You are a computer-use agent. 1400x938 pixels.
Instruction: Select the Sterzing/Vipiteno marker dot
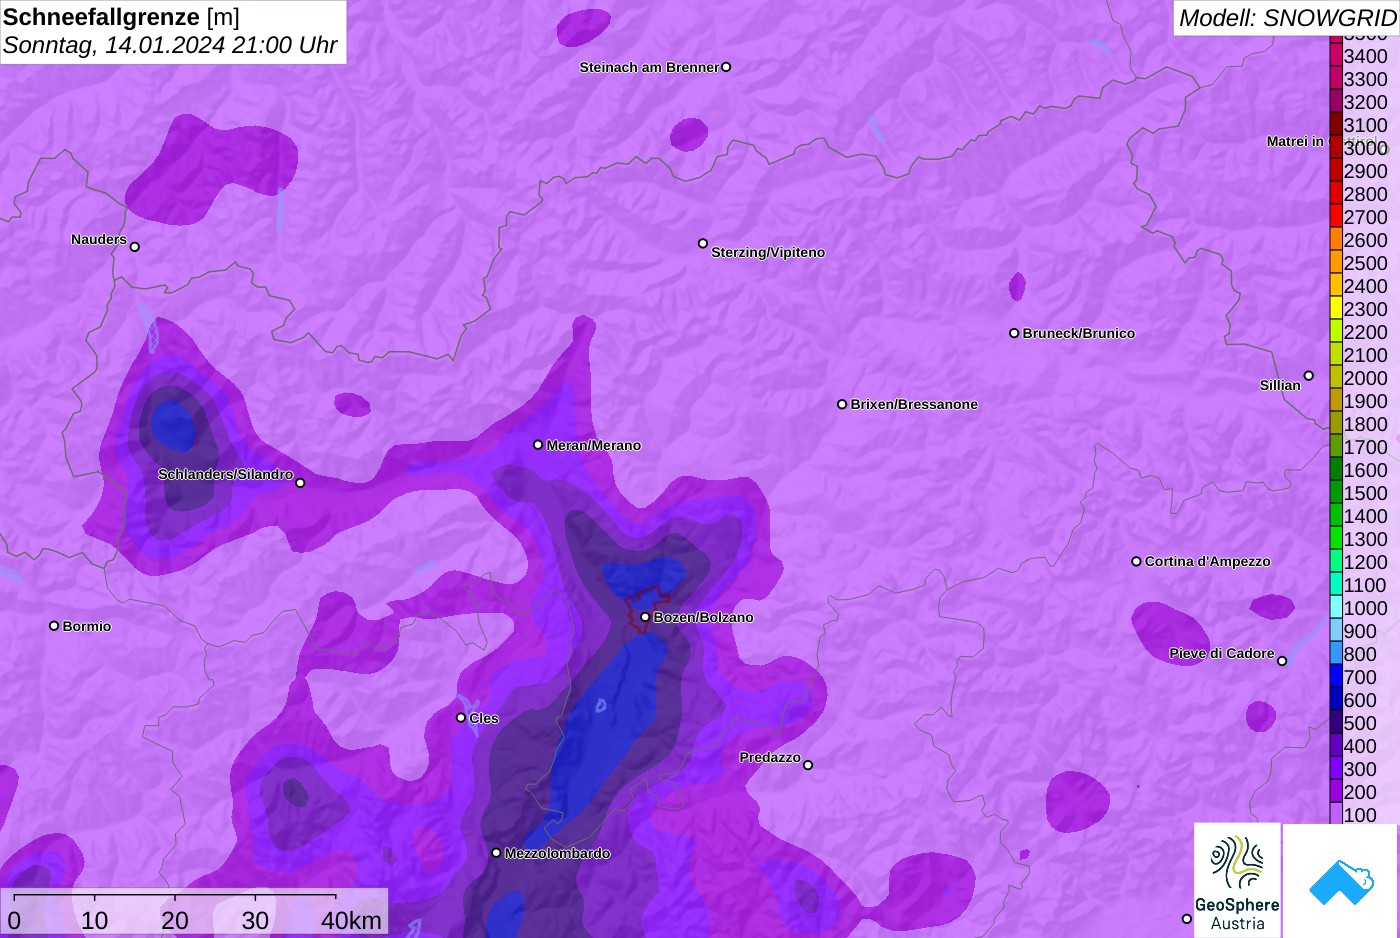[703, 243]
